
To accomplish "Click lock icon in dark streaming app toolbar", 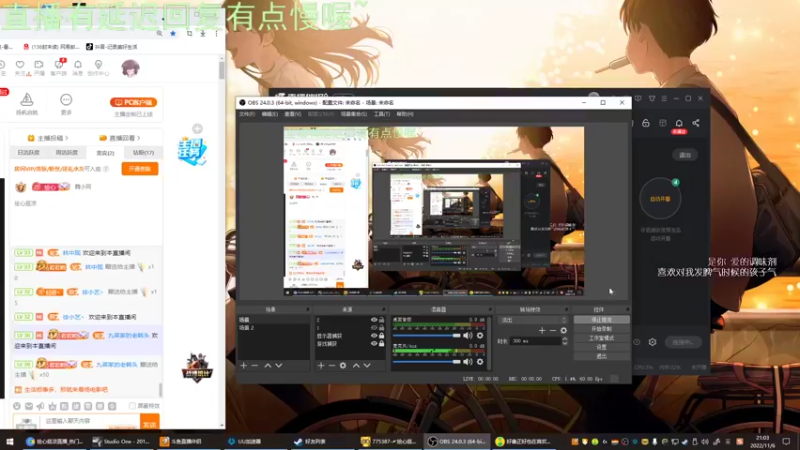I will (645, 123).
